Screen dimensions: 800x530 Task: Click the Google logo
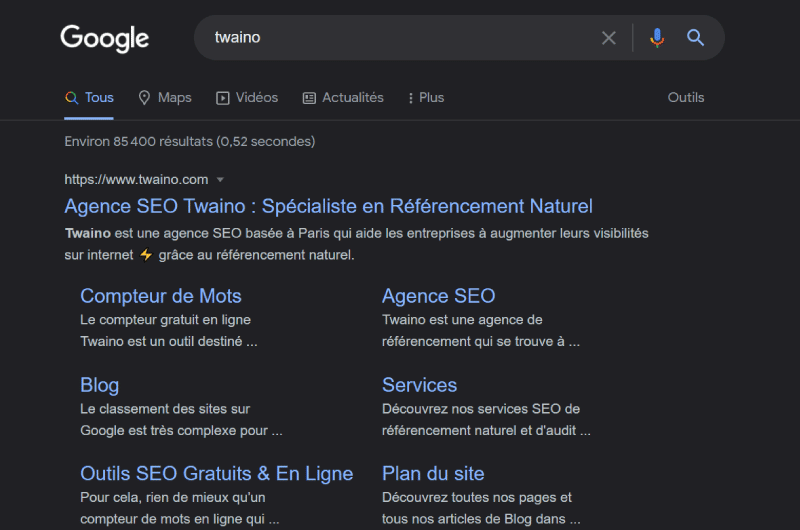pyautogui.click(x=105, y=38)
